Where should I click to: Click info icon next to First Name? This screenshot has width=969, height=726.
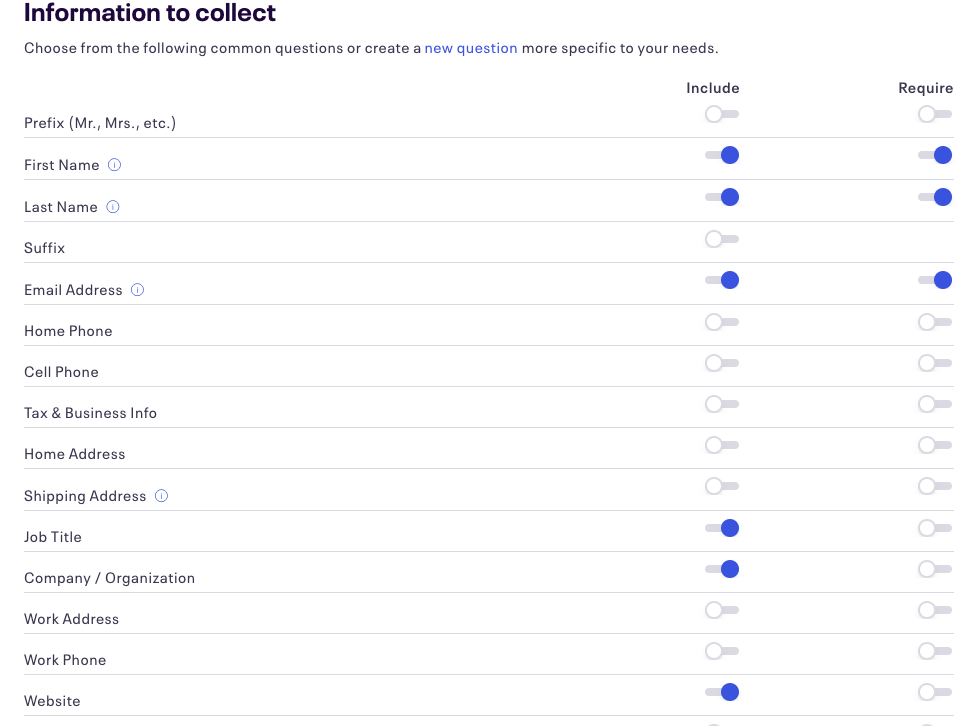pyautogui.click(x=114, y=165)
